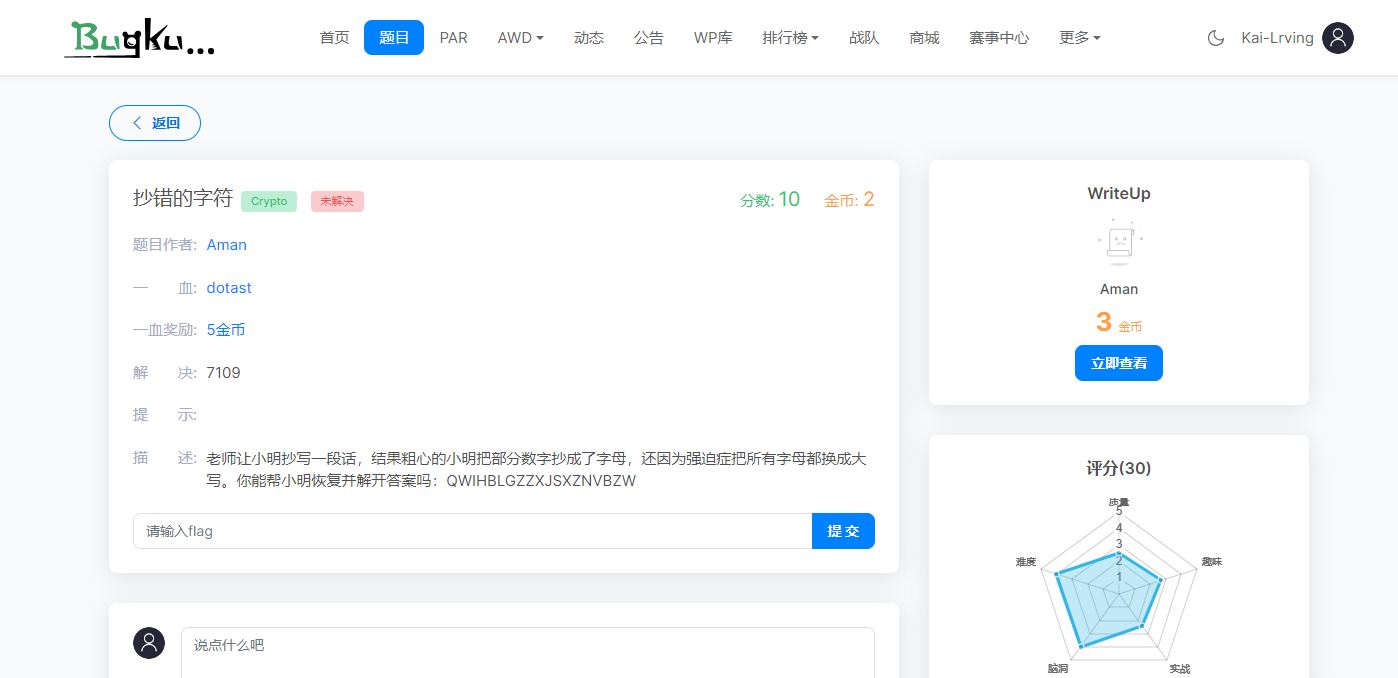Submit the flag via 提交 button
Image resolution: width=1398 pixels, height=678 pixels.
[x=843, y=531]
